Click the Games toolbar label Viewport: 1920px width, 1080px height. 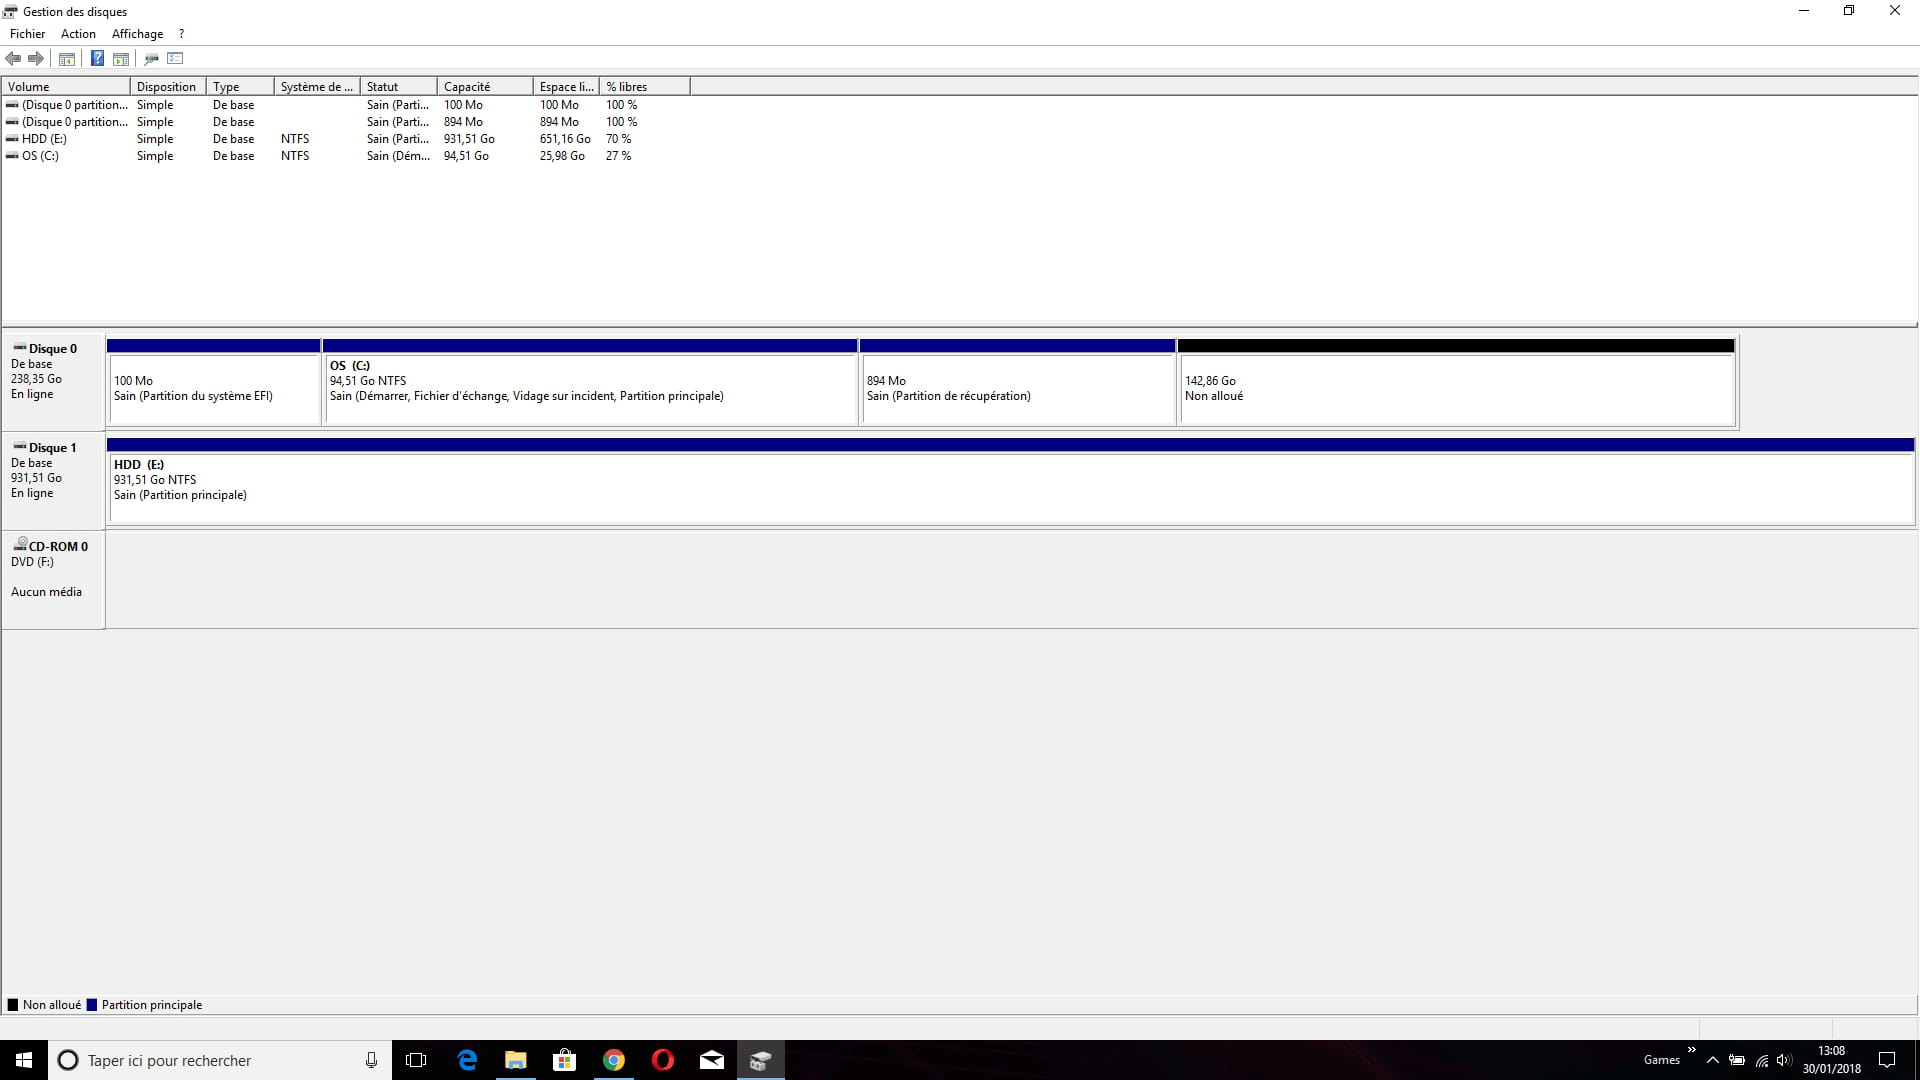point(1661,1060)
